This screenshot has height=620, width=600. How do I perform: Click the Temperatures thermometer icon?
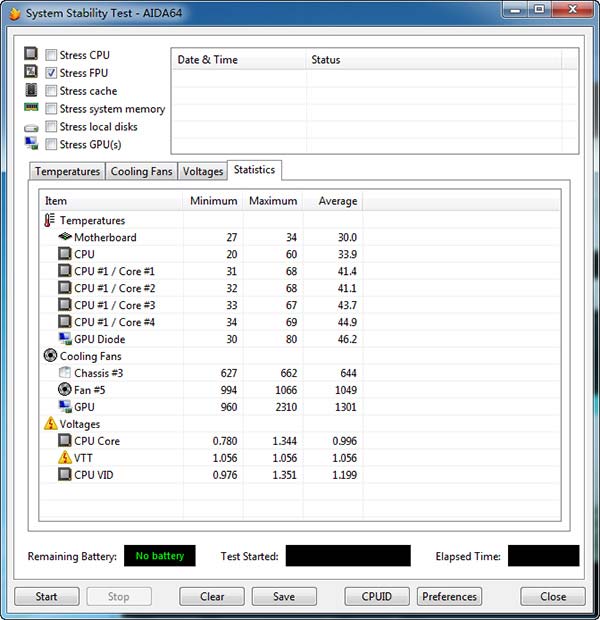(x=50, y=220)
